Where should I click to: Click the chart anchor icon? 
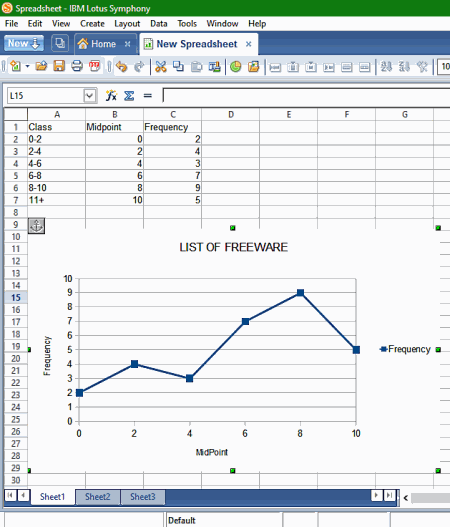[x=36, y=226]
